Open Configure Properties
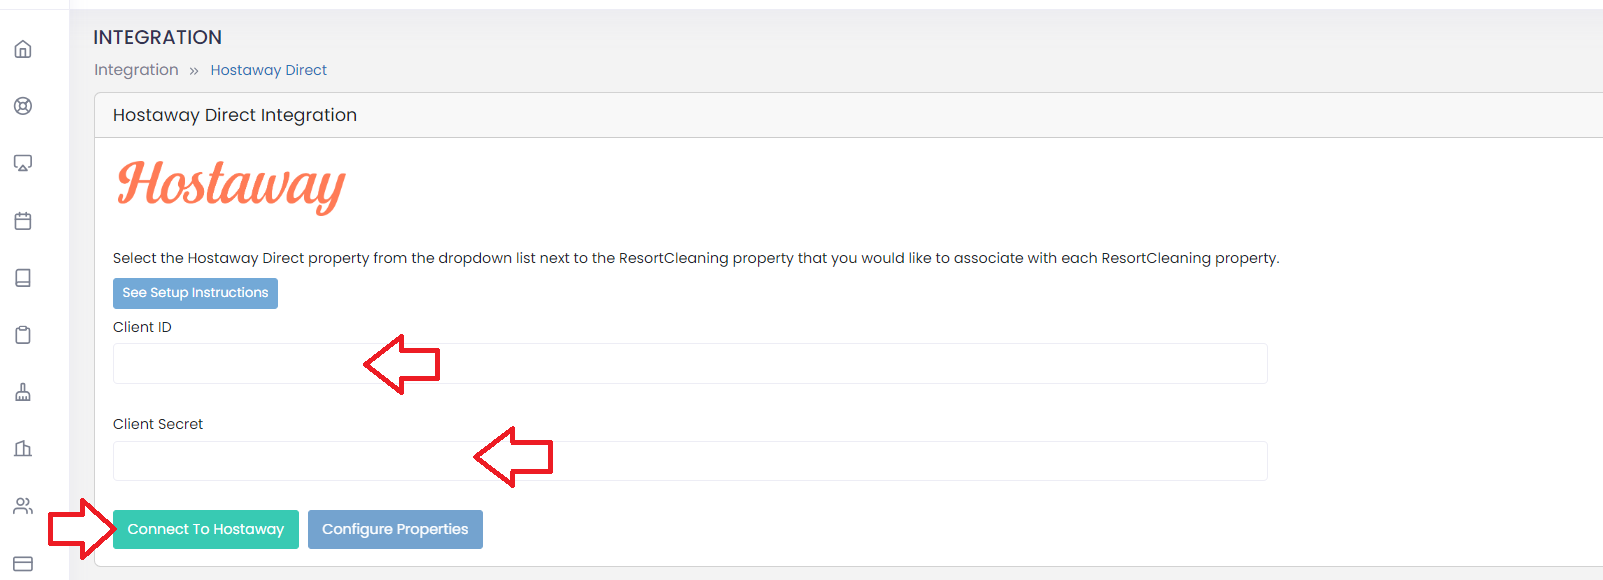This screenshot has width=1603, height=580. point(395,529)
